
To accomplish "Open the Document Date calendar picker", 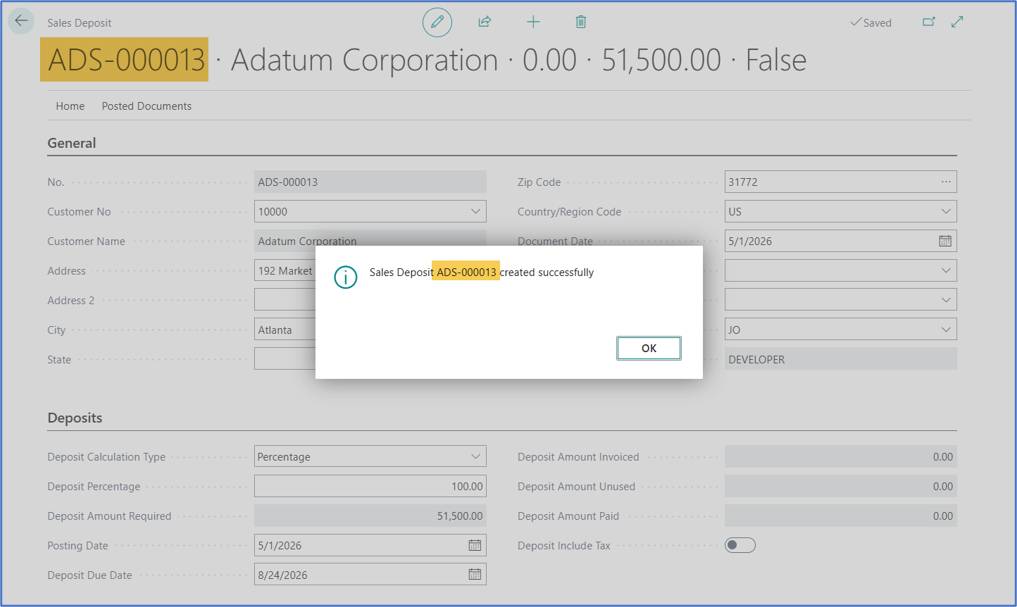I will pos(945,241).
